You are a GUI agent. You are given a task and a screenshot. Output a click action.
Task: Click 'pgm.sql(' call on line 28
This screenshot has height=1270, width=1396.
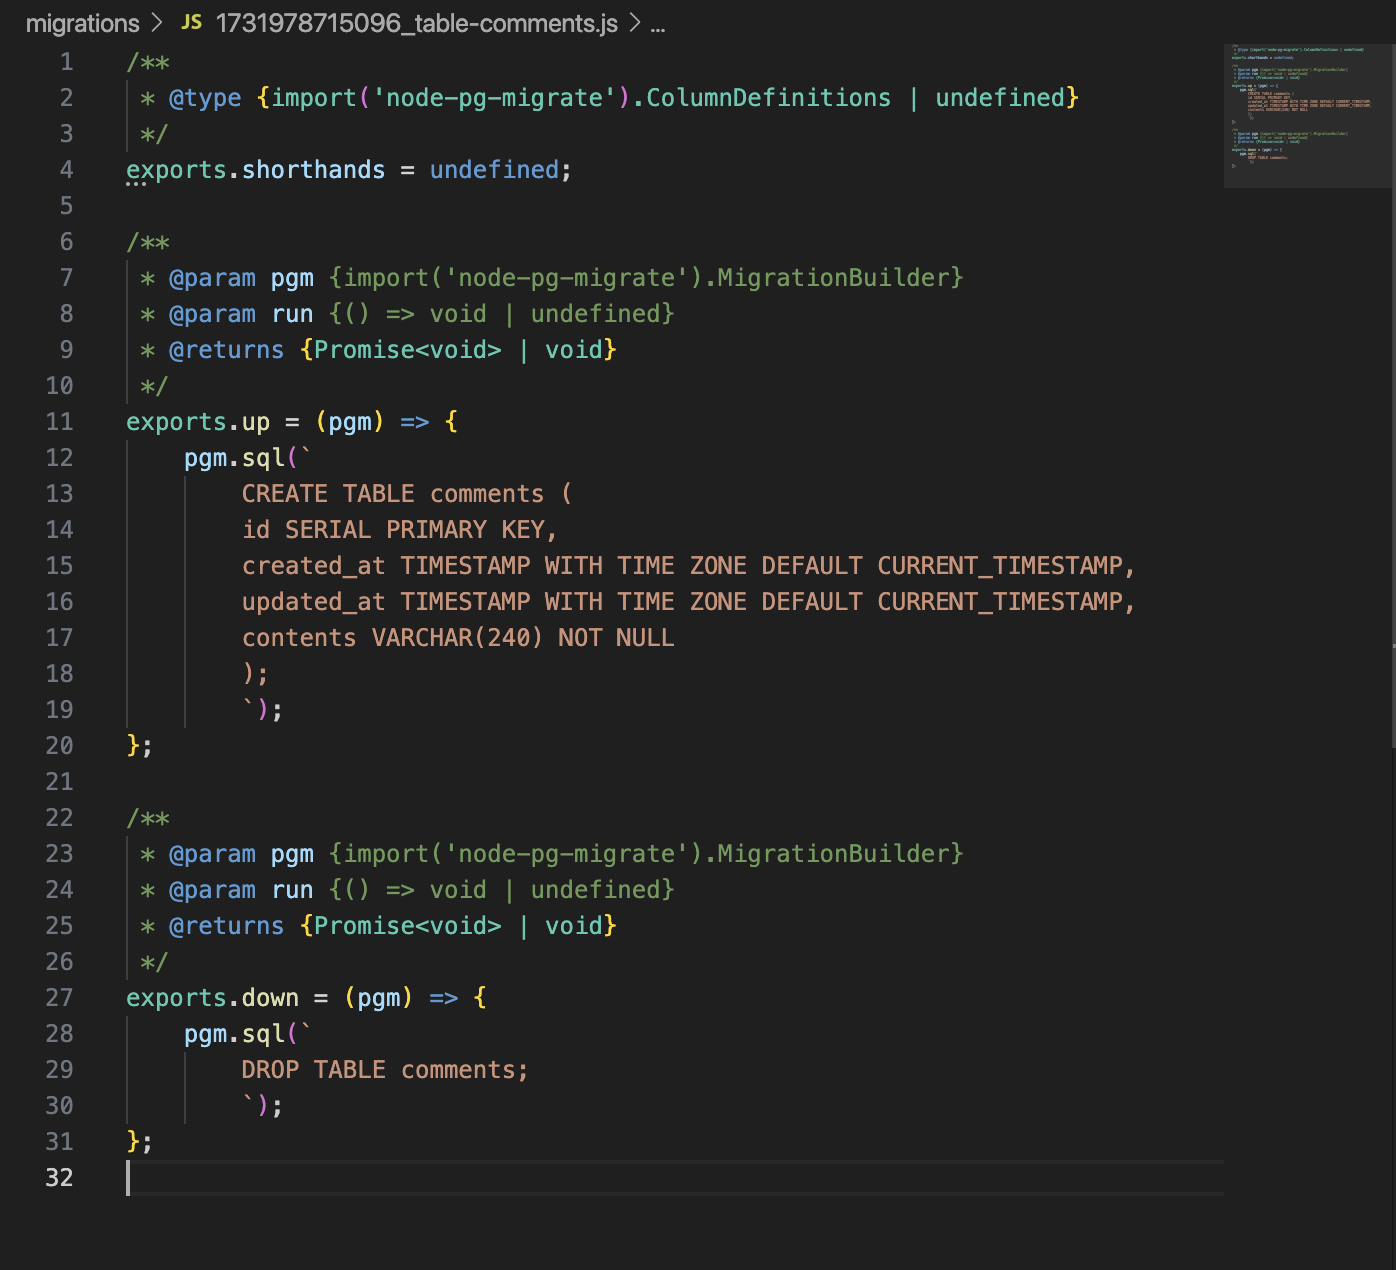coord(241,1034)
